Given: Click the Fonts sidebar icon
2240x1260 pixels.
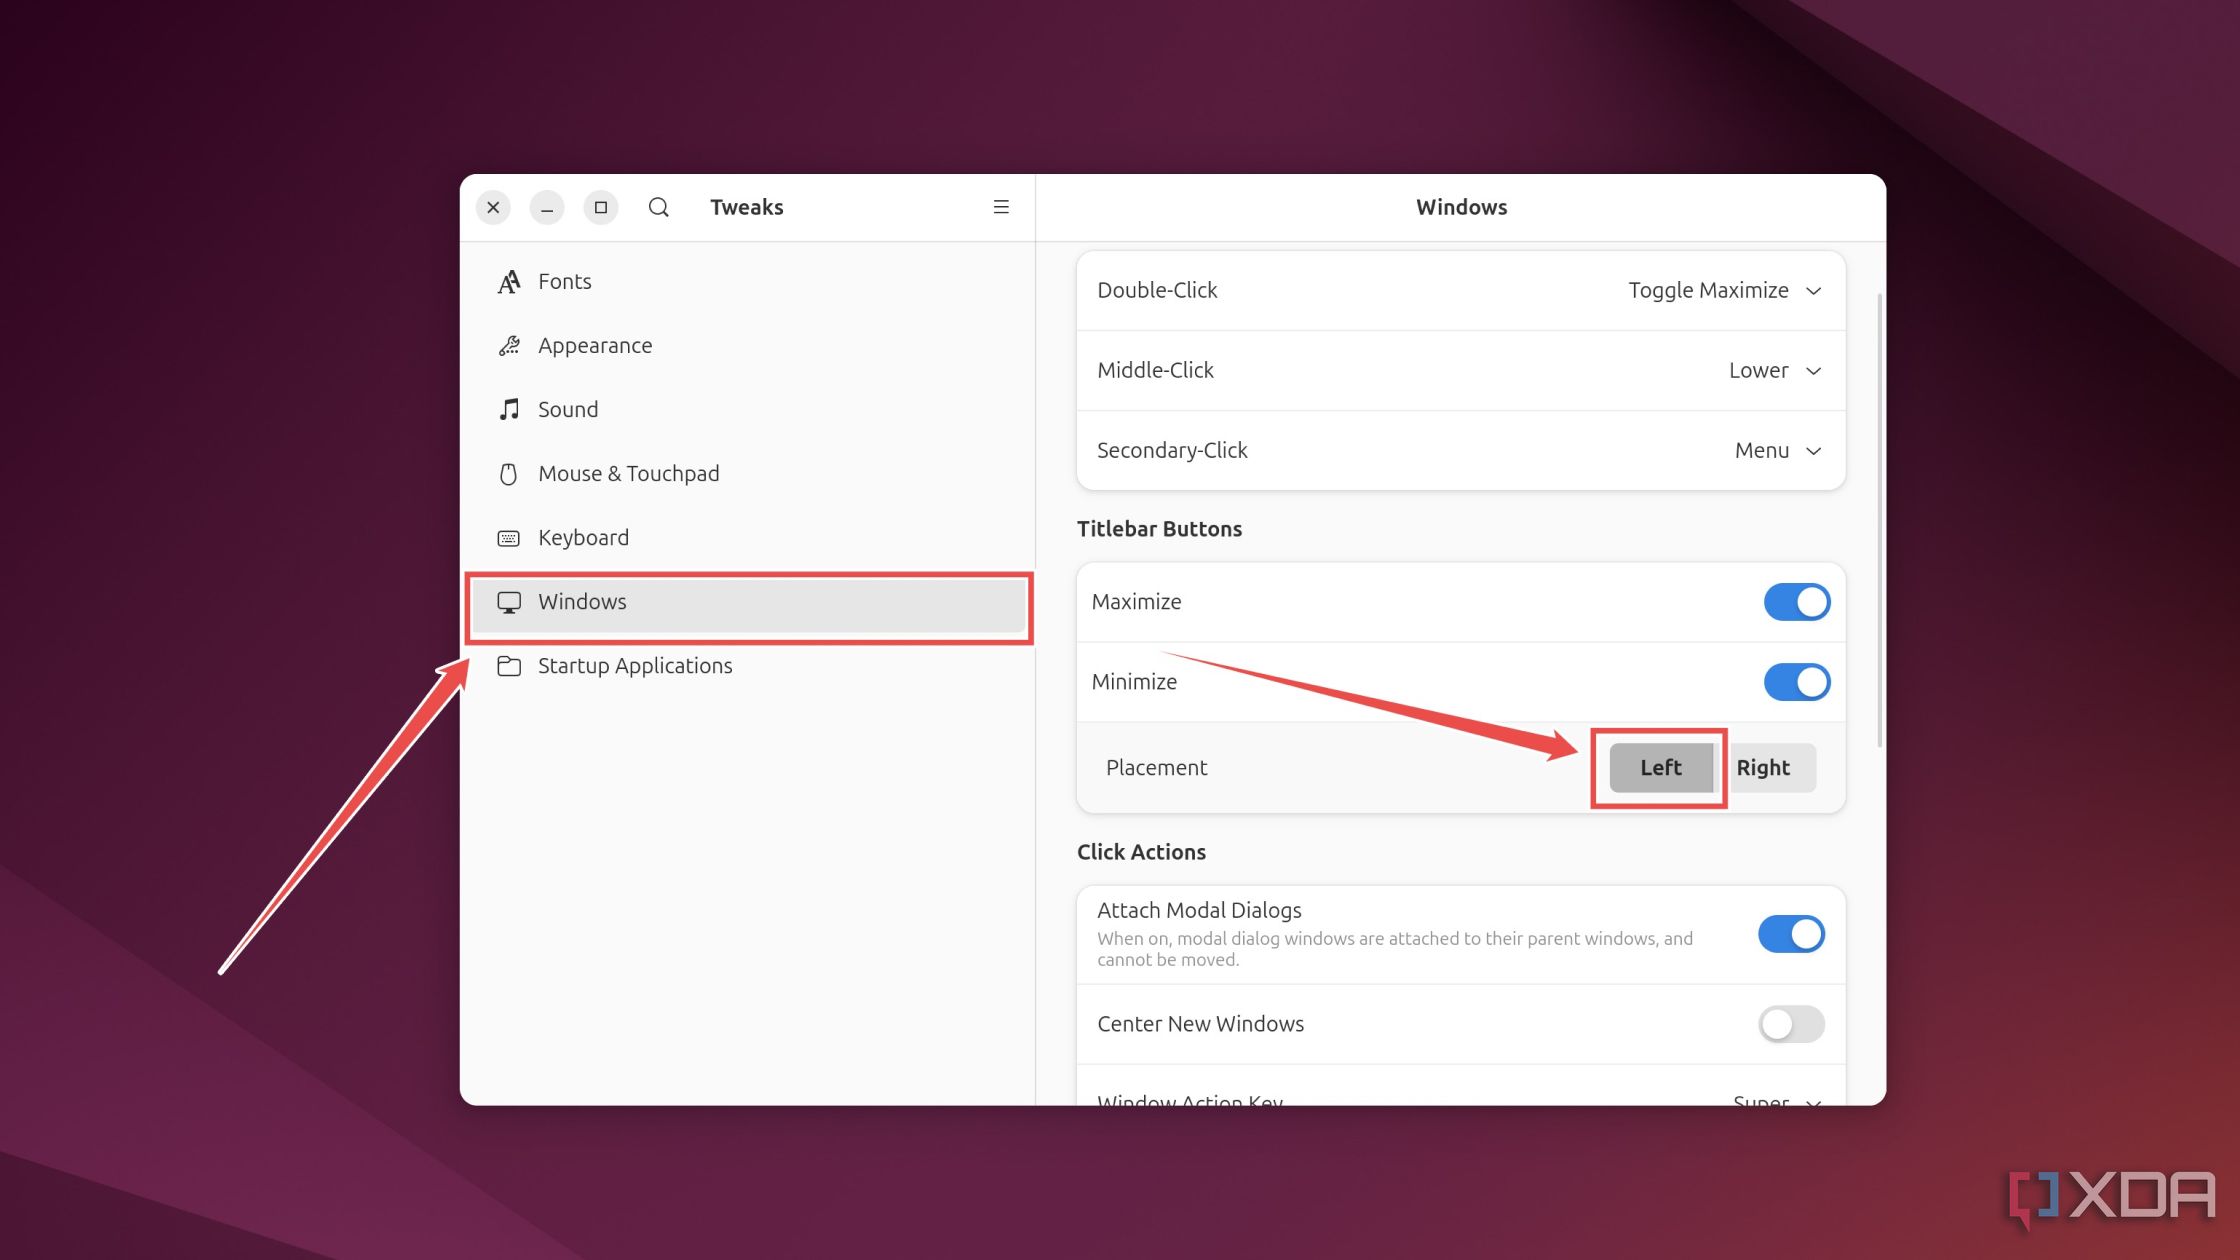Looking at the screenshot, I should (x=509, y=280).
